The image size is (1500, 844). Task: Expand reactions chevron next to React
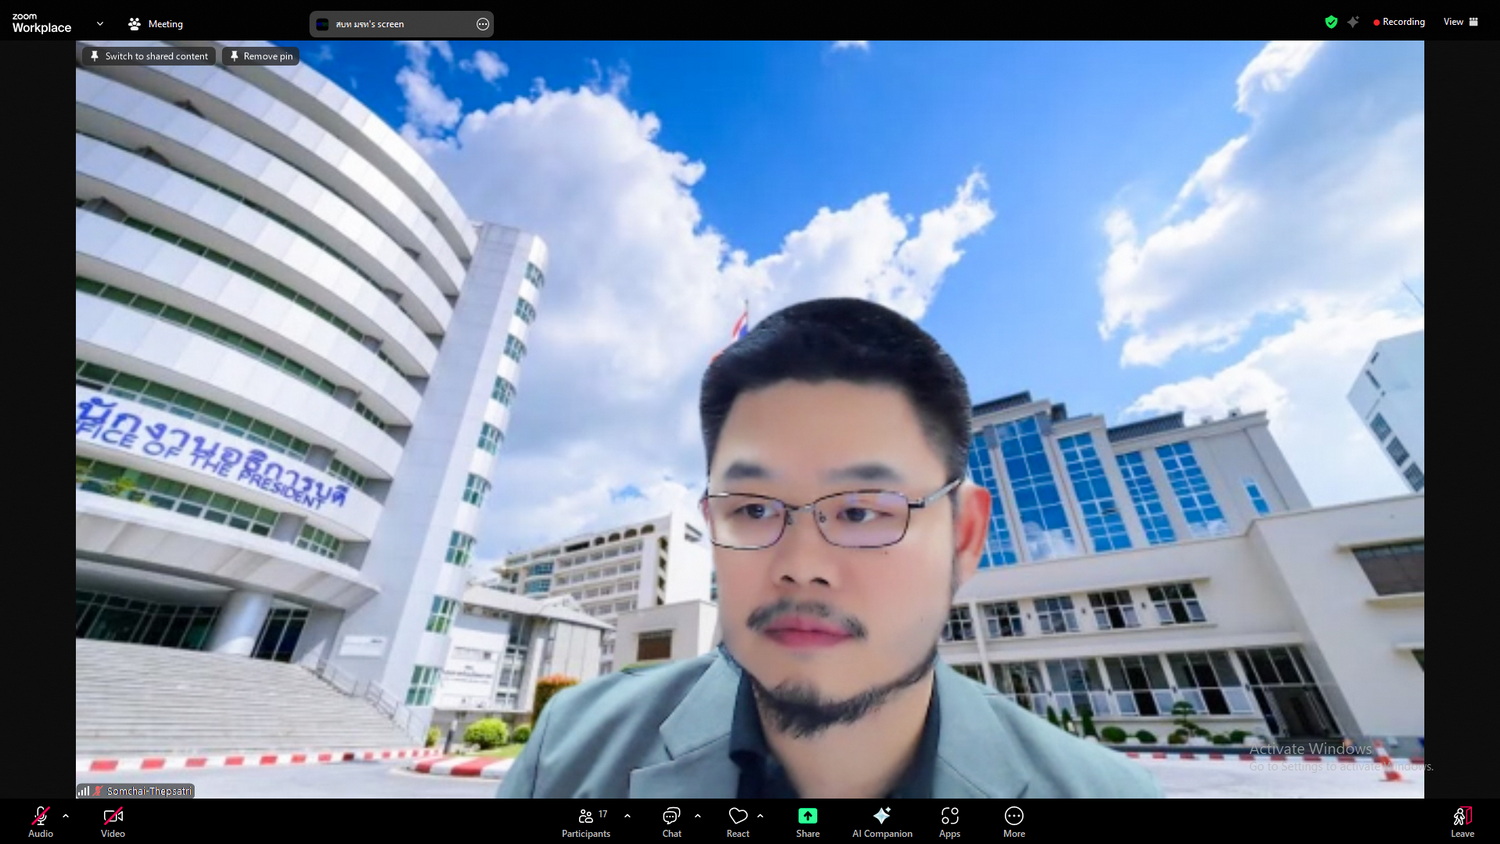point(760,816)
